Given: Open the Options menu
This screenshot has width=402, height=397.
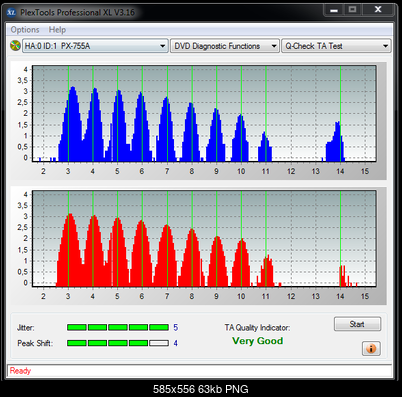Looking at the screenshot, I should (25, 30).
